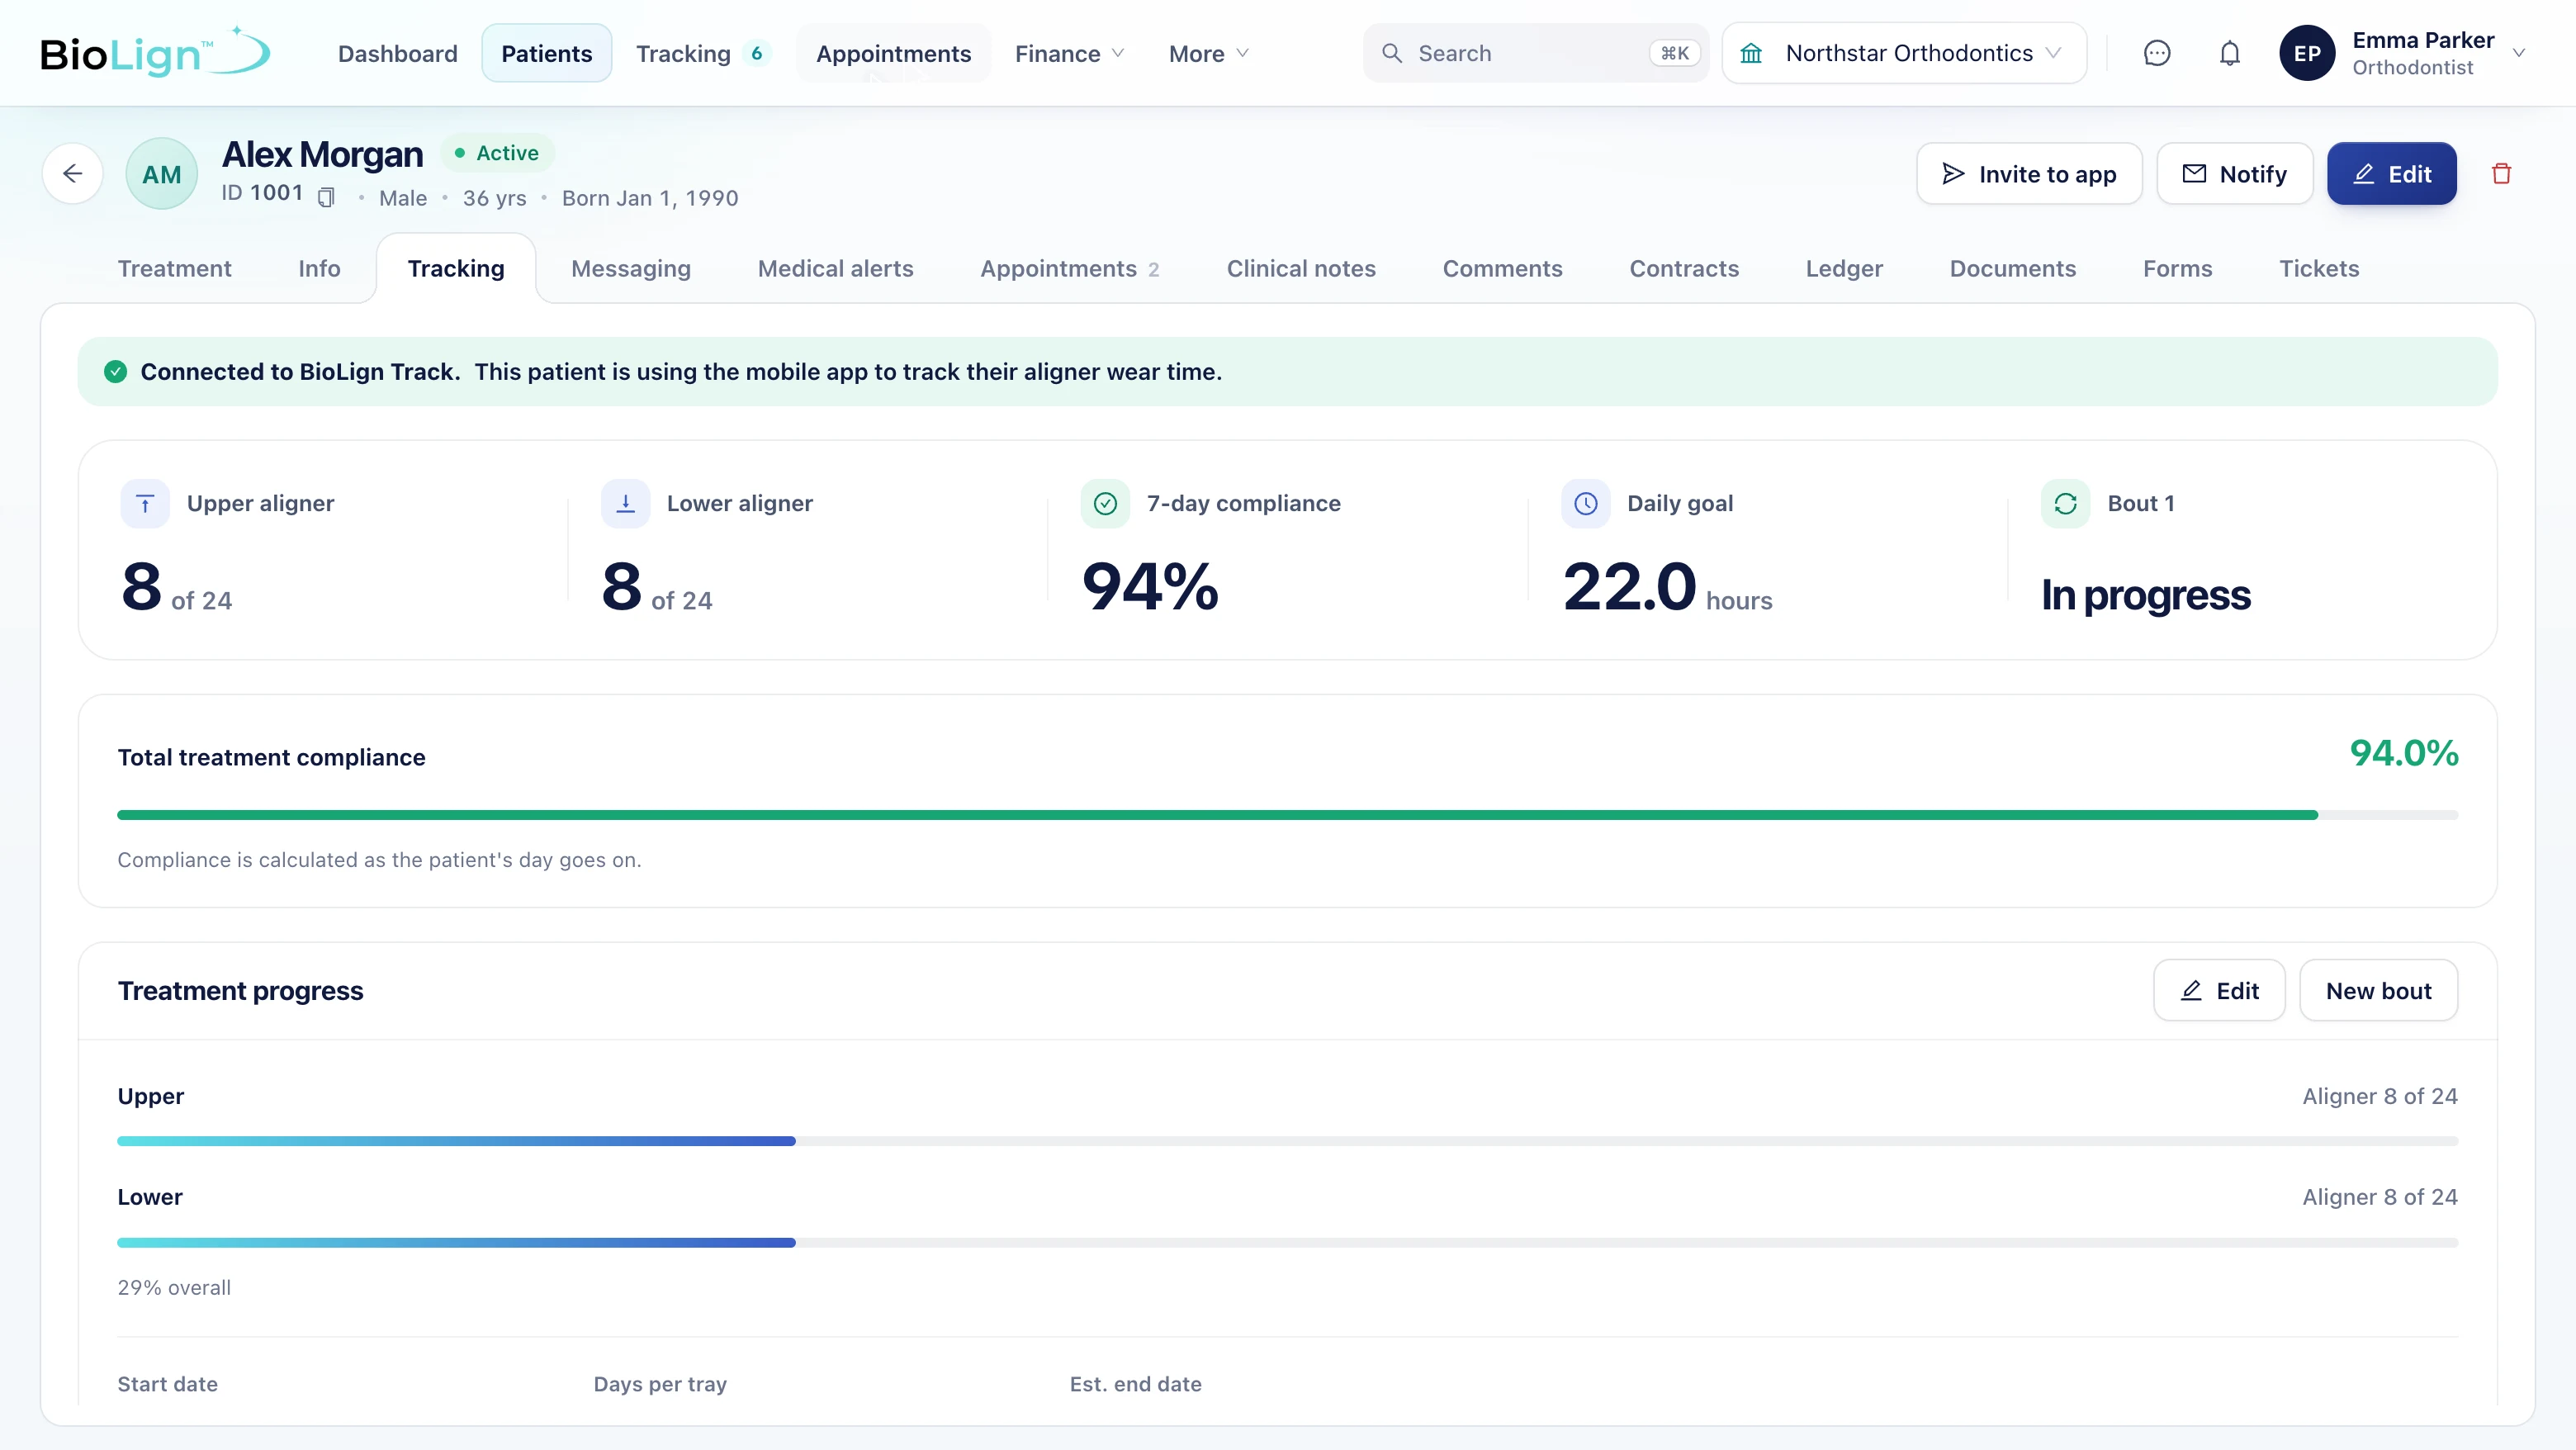This screenshot has width=2576, height=1450.
Task: Click the Lower aligner progress bar
Action: point(1287,1242)
